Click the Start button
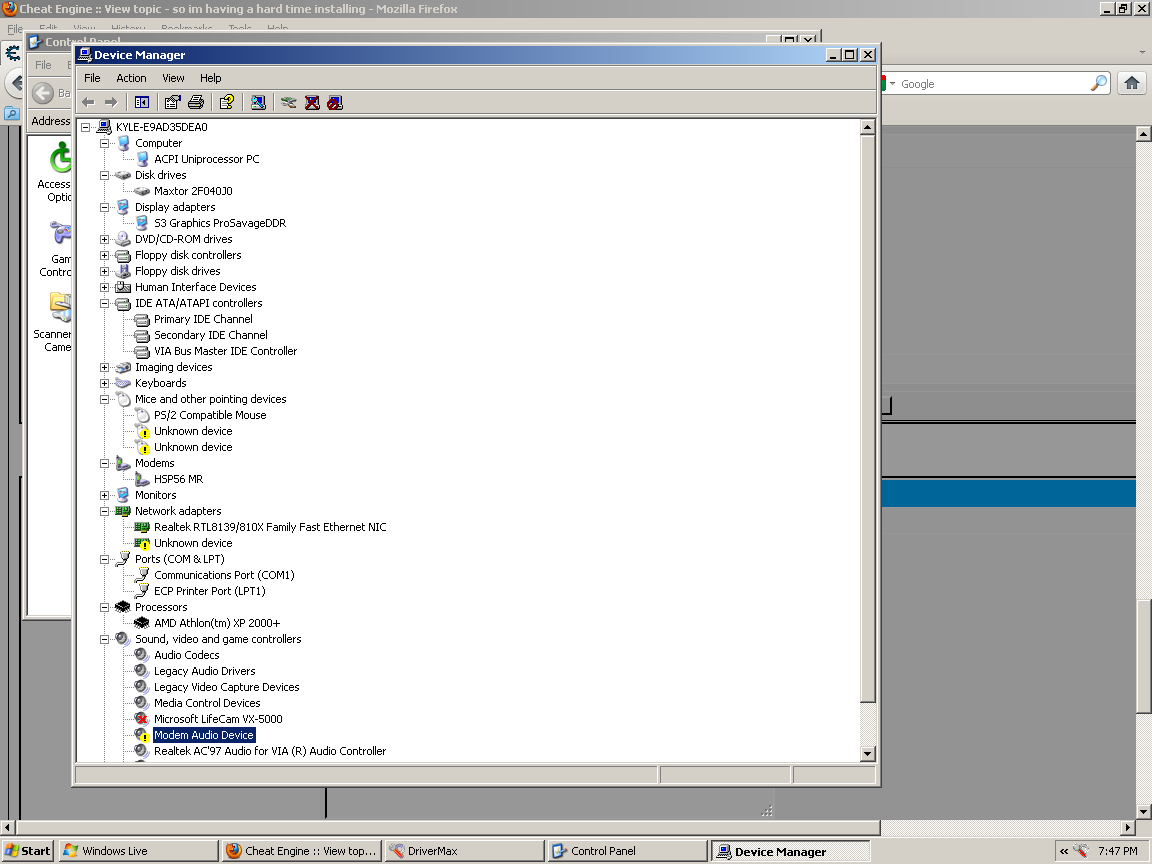 (27, 851)
